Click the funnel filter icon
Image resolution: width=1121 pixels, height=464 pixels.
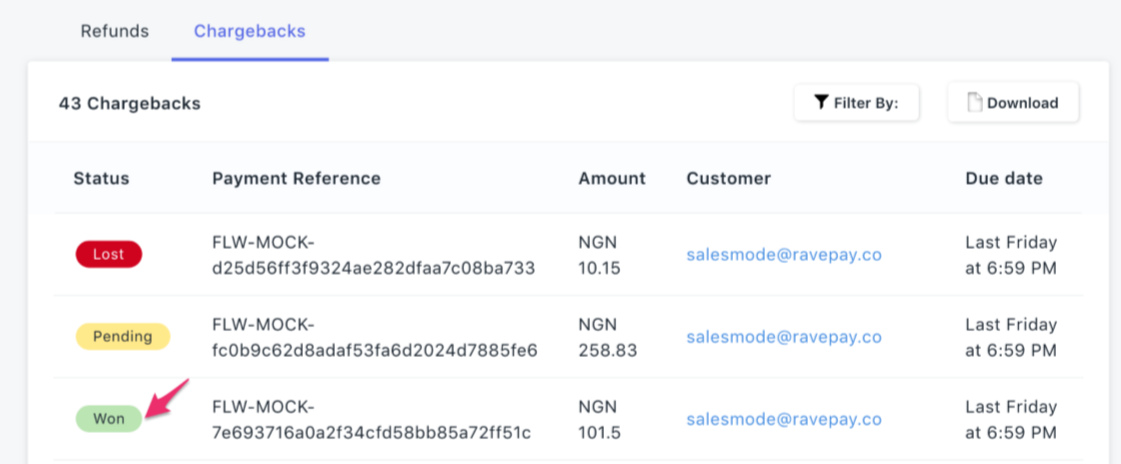(x=821, y=102)
